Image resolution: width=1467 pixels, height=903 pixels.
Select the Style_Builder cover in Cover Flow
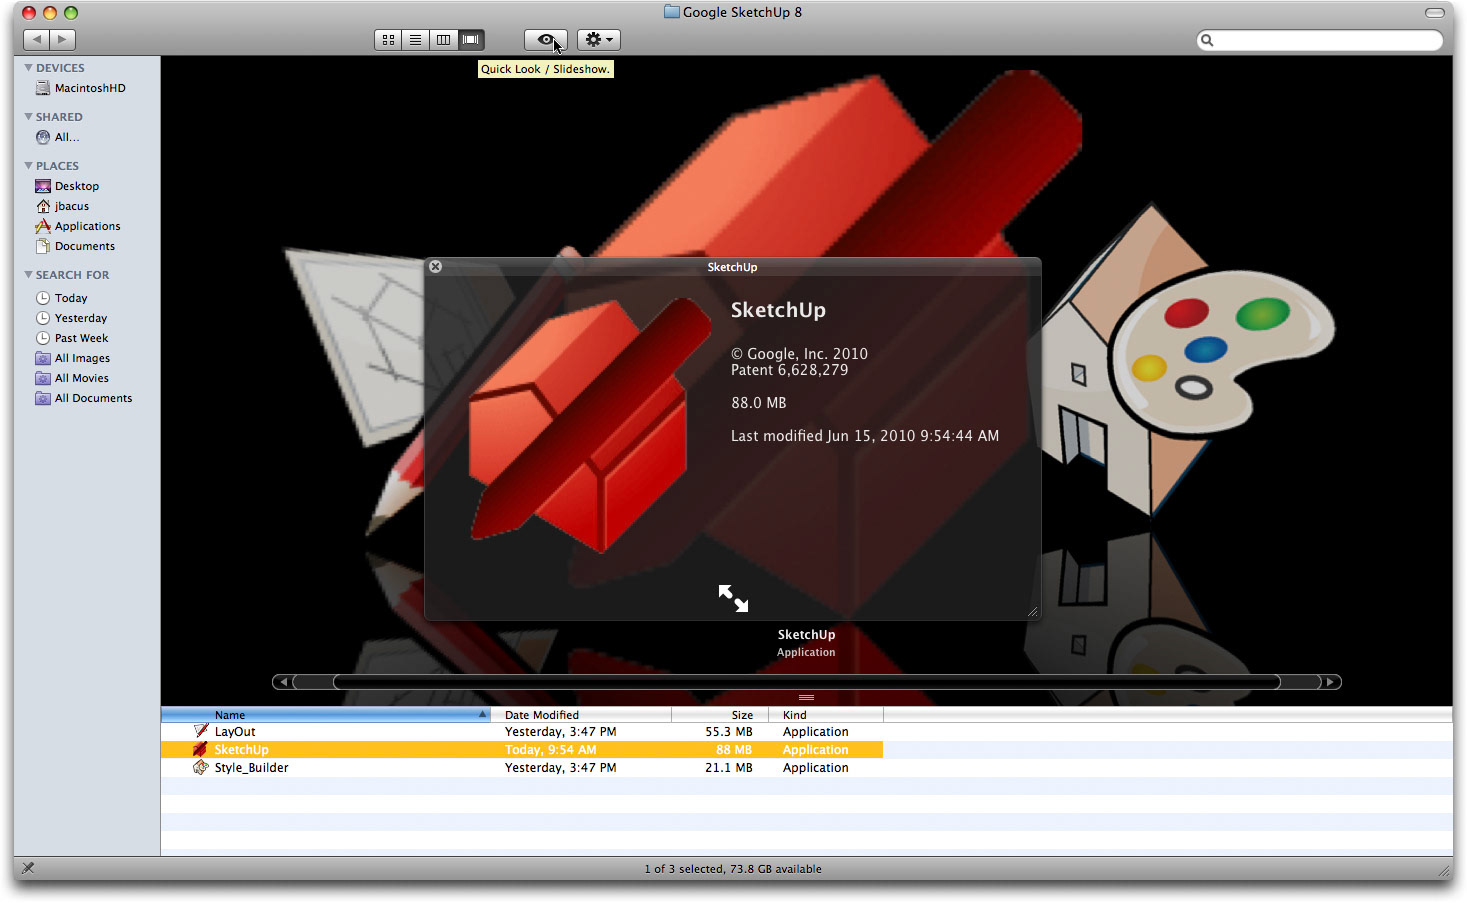point(1190,360)
